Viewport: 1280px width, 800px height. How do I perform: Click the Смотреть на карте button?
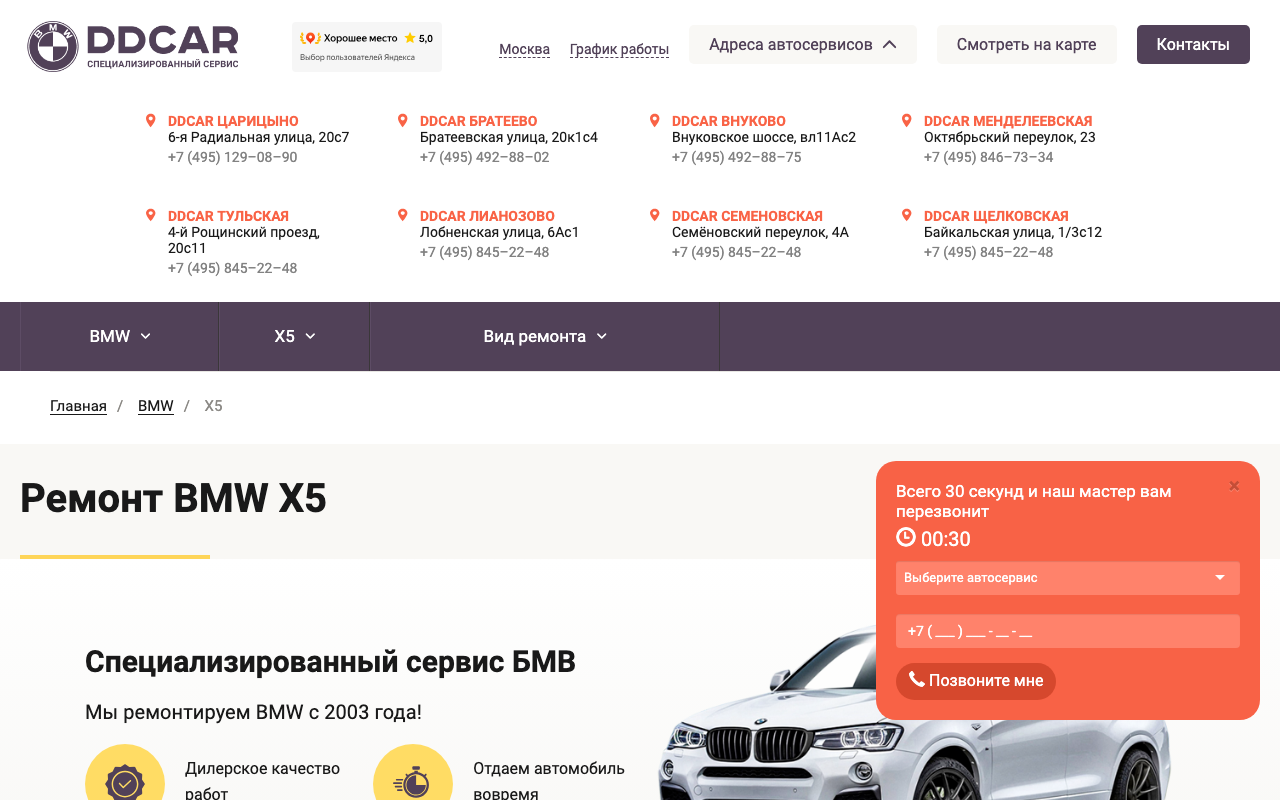pyautogui.click(x=1027, y=45)
